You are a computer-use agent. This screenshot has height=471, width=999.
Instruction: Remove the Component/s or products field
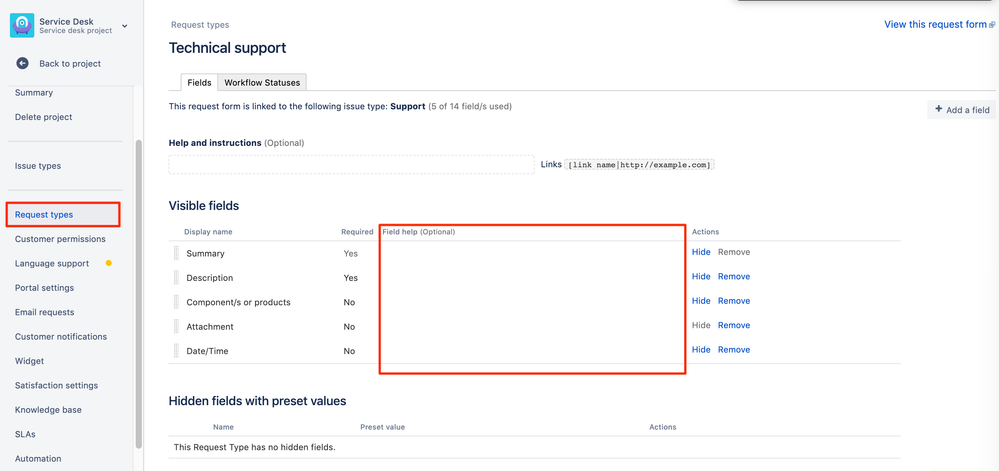pos(734,300)
